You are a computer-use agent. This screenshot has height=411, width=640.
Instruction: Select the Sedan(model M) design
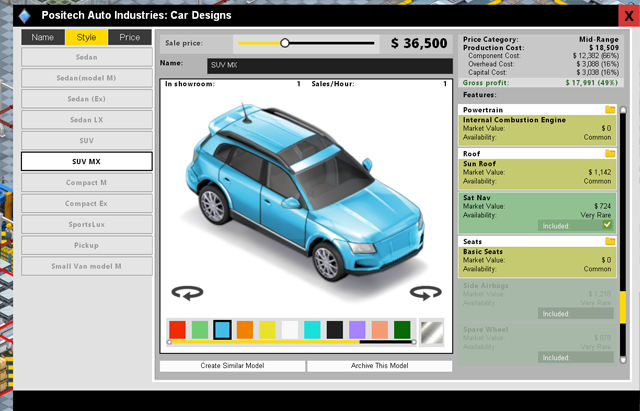(x=87, y=78)
